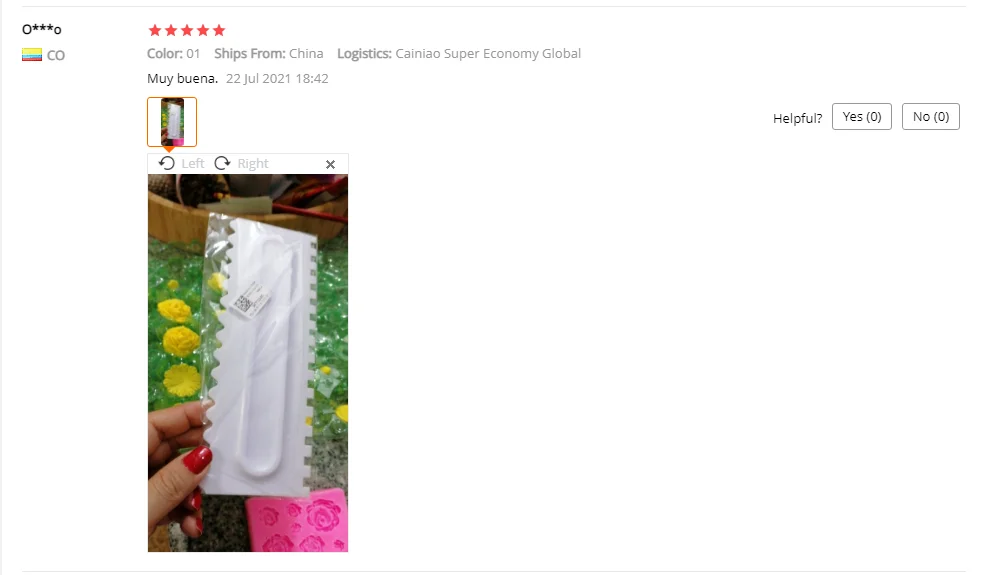Click 'Cainiao Super Economy Global' logistics text
Viewport: 985px width, 575px height.
point(487,53)
